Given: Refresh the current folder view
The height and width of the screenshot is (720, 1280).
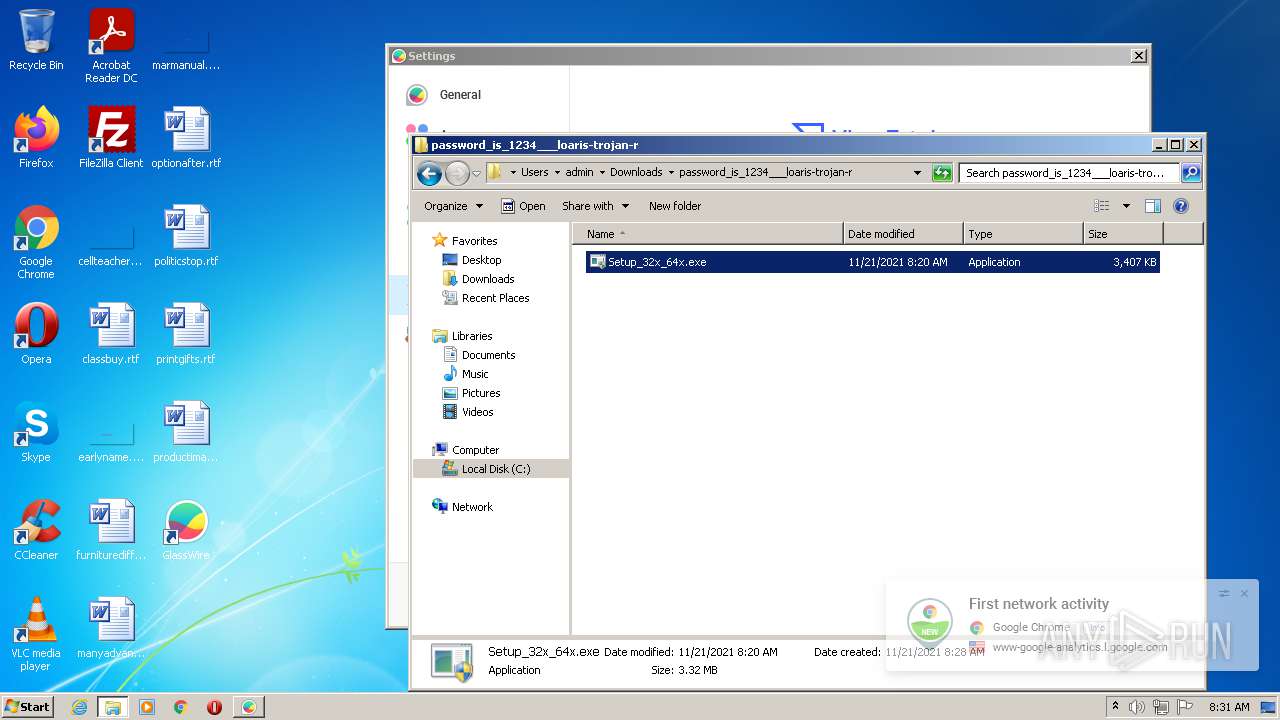Looking at the screenshot, I should (942, 173).
